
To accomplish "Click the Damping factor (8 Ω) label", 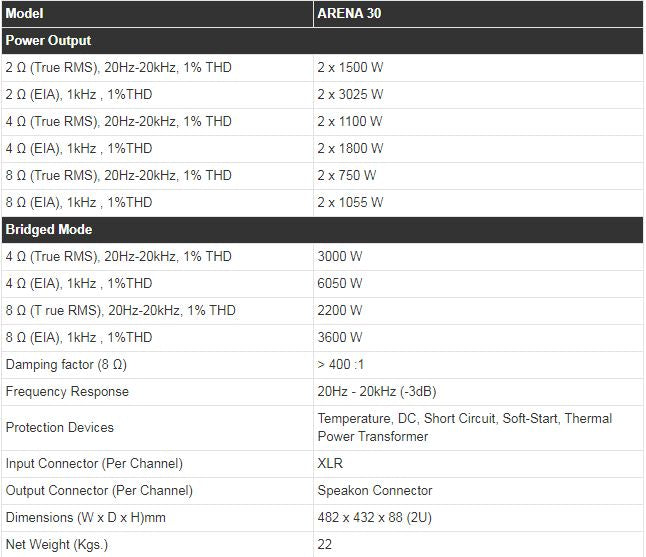I will click(66, 365).
